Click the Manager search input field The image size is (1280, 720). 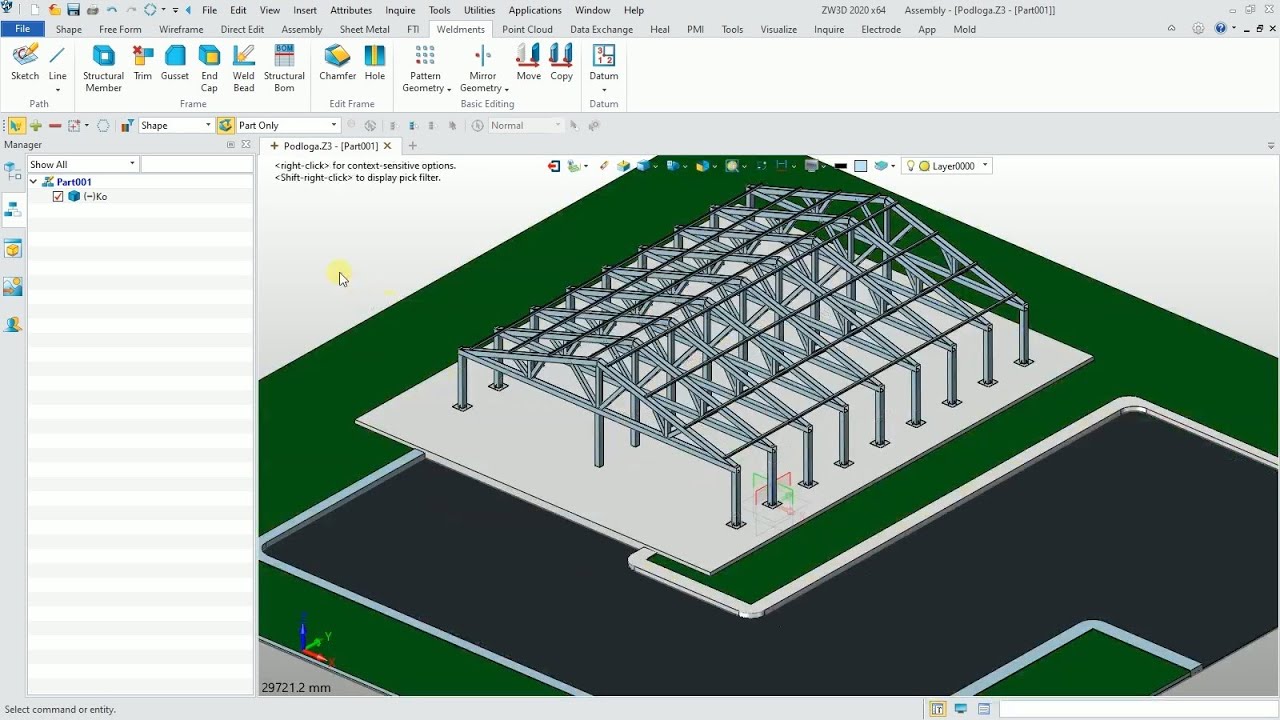(196, 164)
